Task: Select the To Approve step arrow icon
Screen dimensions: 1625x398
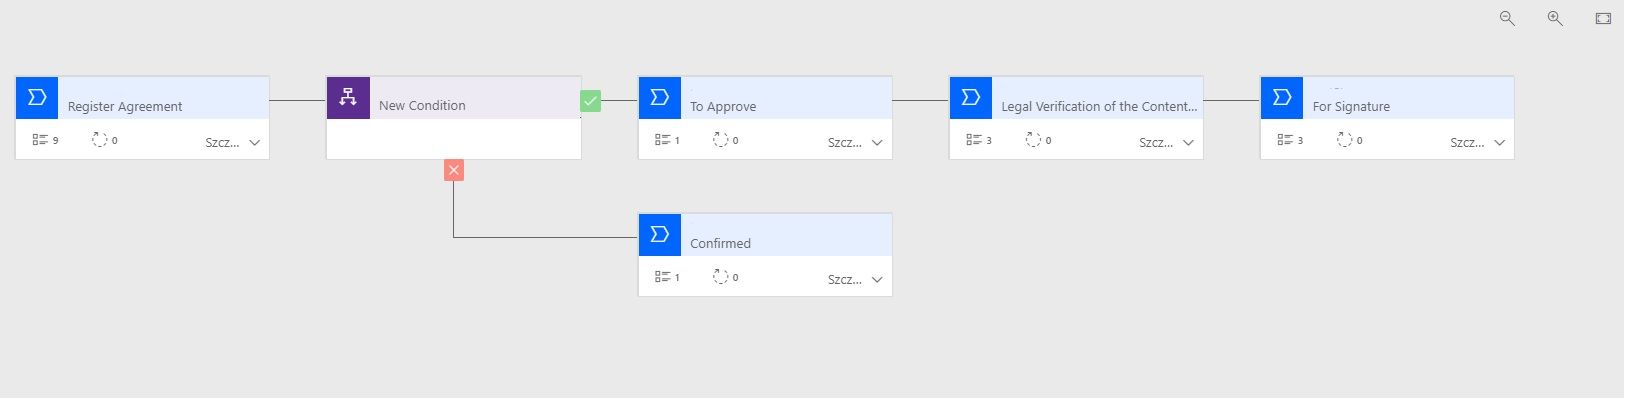Action: 659,97
